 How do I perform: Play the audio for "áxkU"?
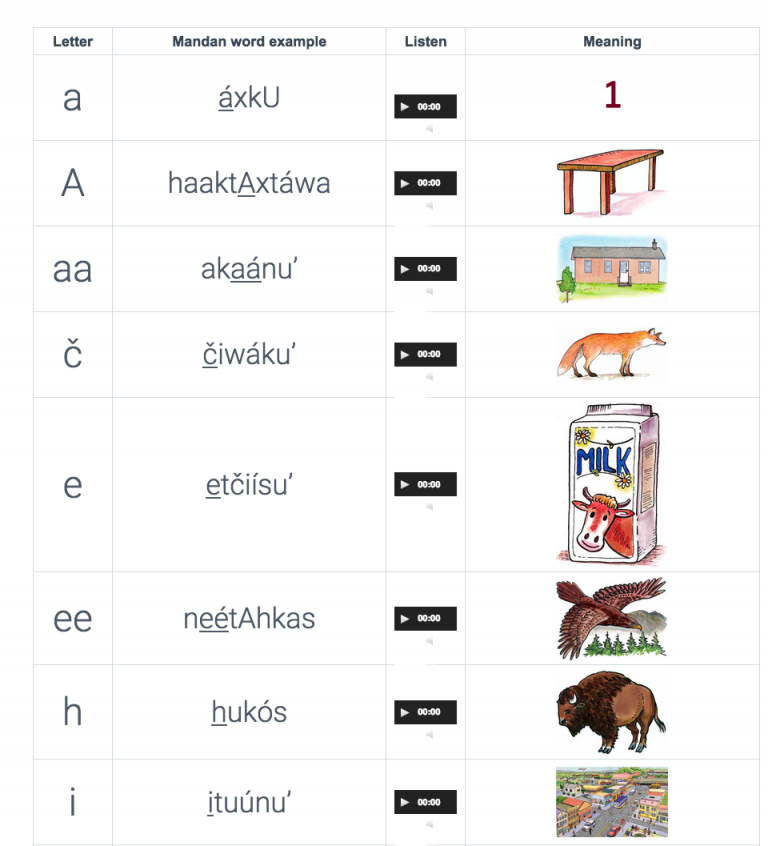[406, 106]
